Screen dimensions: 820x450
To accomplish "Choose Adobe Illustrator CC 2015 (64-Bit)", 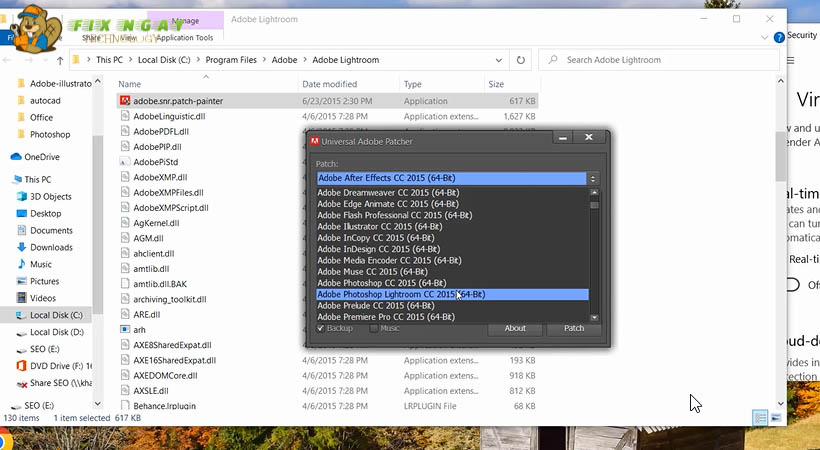I will pos(452,226).
